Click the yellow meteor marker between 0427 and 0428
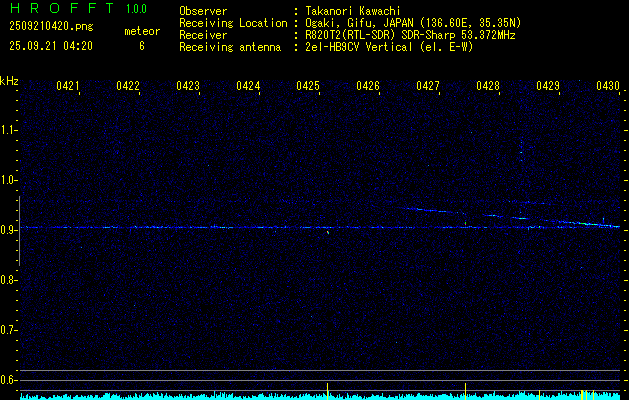 tap(465, 391)
